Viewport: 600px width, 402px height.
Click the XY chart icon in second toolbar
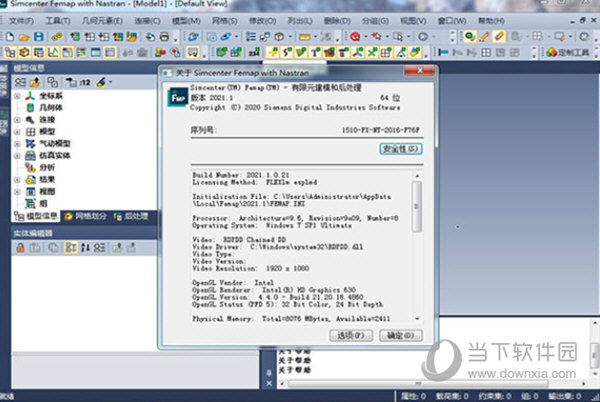[x=53, y=52]
